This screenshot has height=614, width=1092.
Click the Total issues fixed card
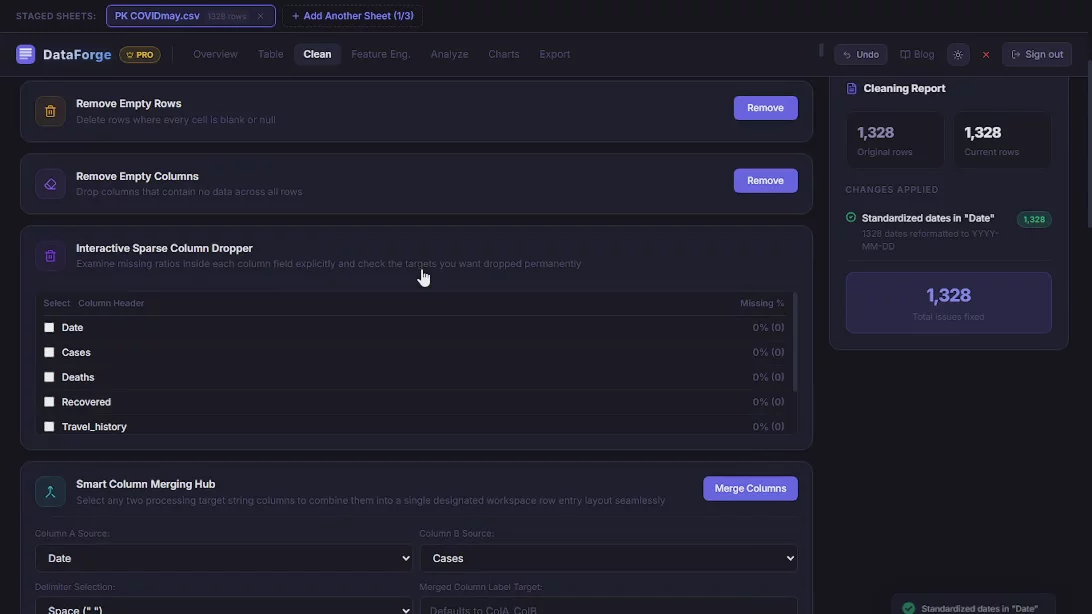click(x=949, y=303)
